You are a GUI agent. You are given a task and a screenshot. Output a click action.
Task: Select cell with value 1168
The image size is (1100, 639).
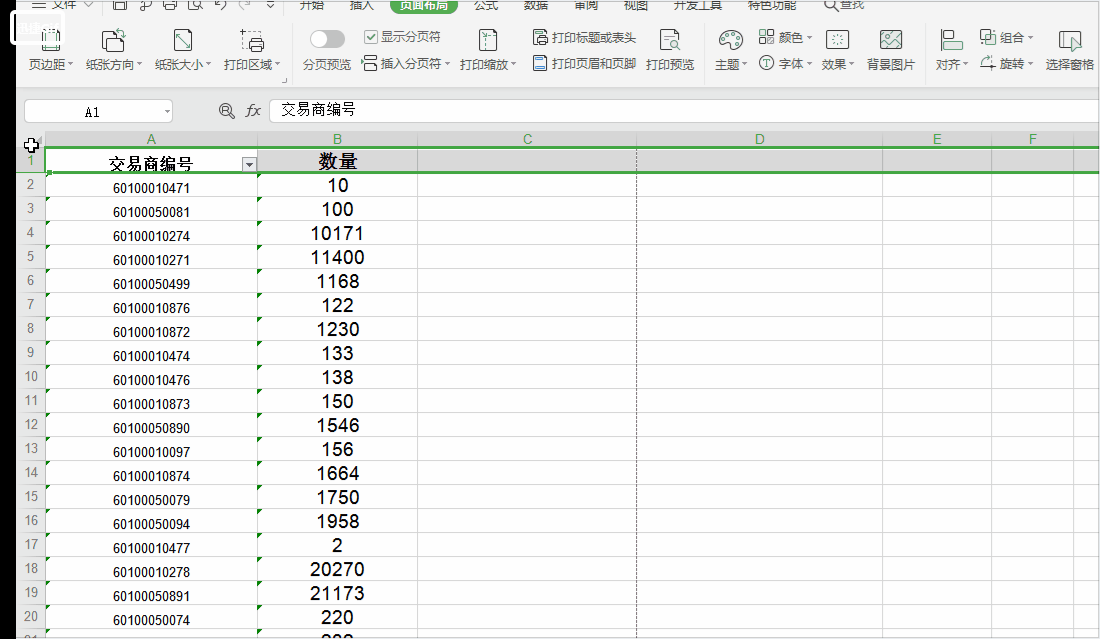[x=337, y=281]
